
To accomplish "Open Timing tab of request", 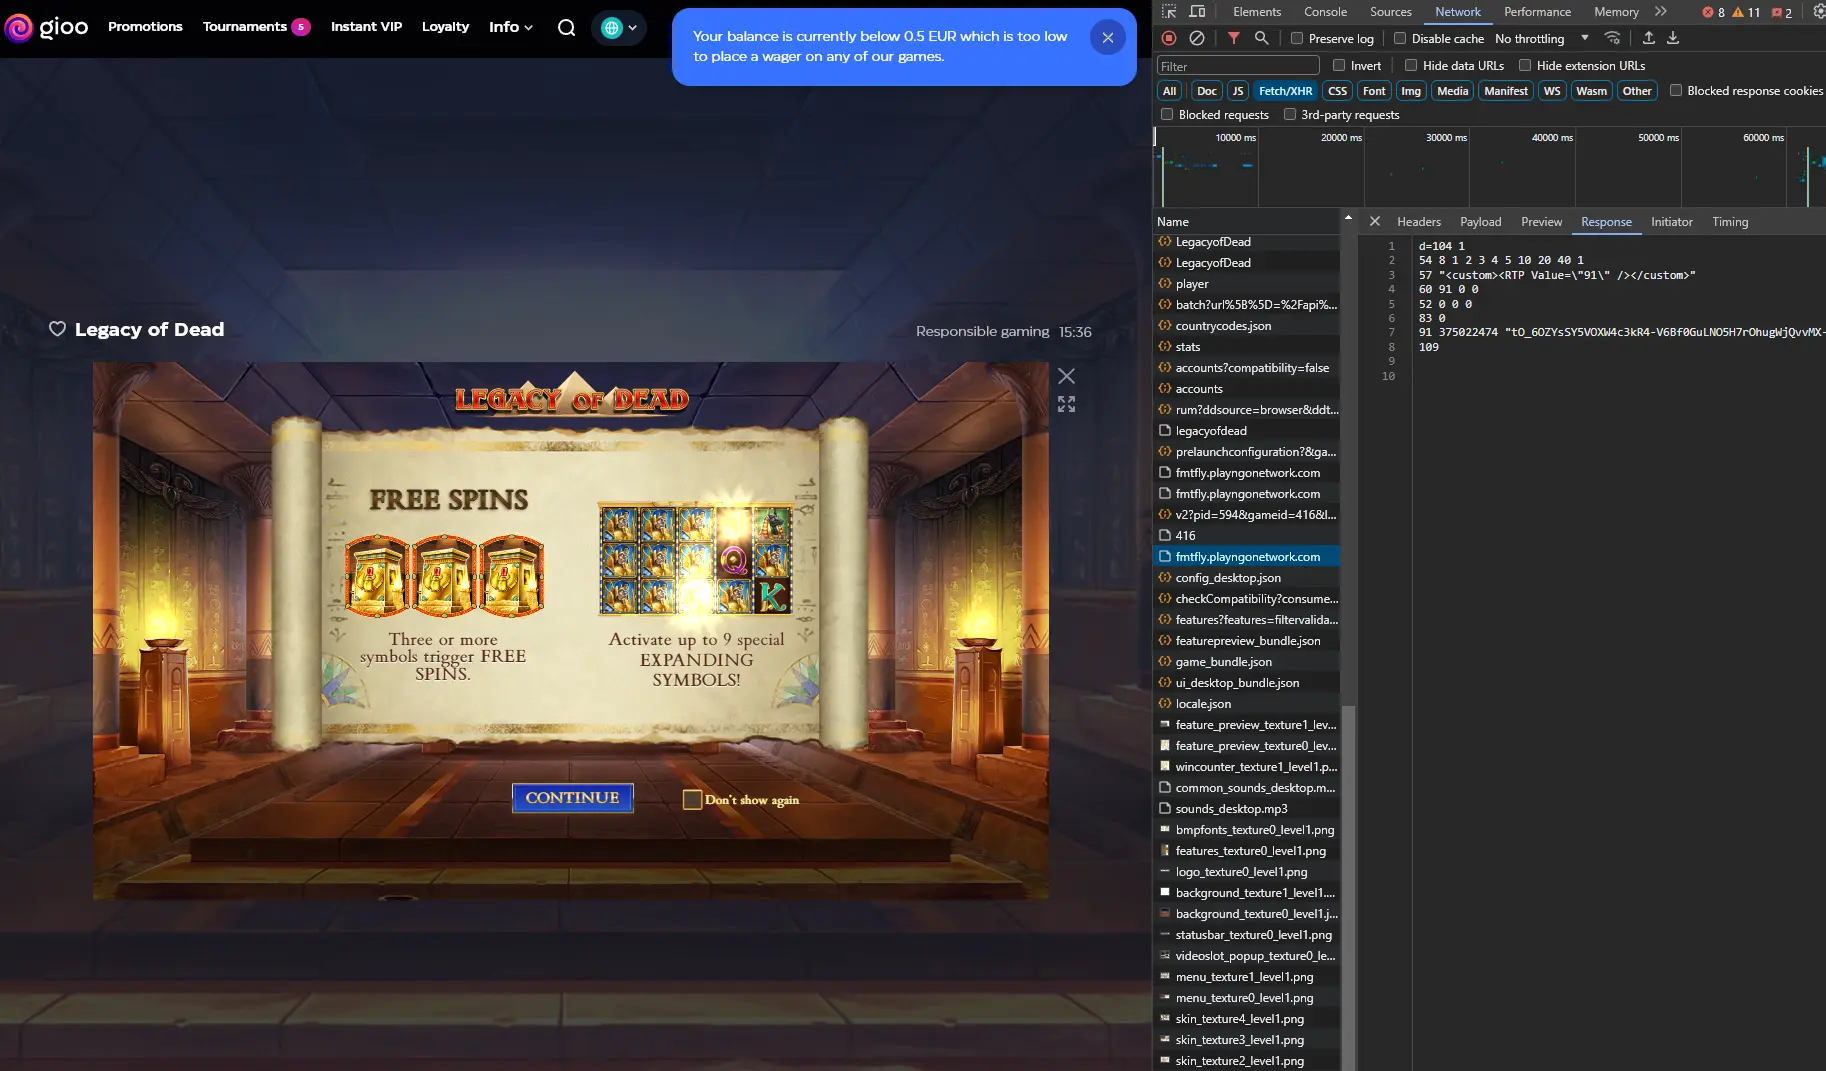I will [x=1730, y=222].
